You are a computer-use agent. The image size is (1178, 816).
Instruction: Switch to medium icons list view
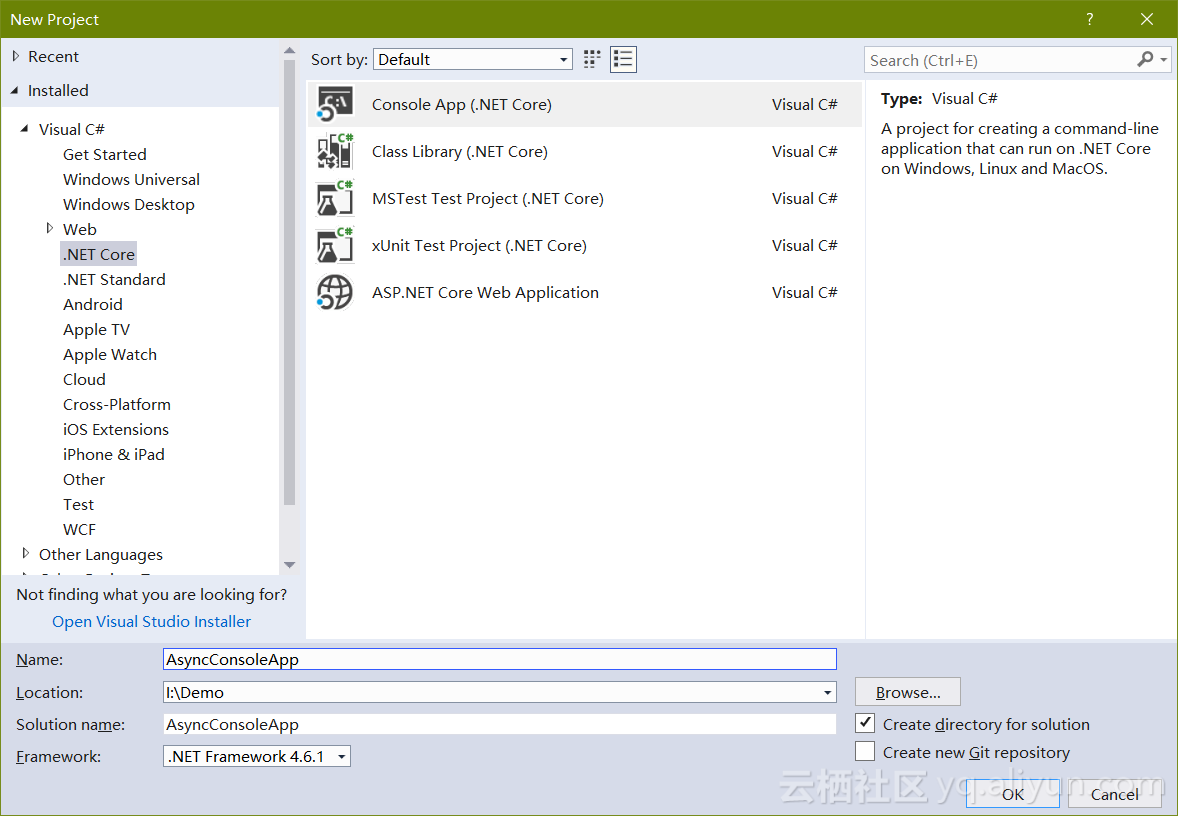tap(624, 59)
